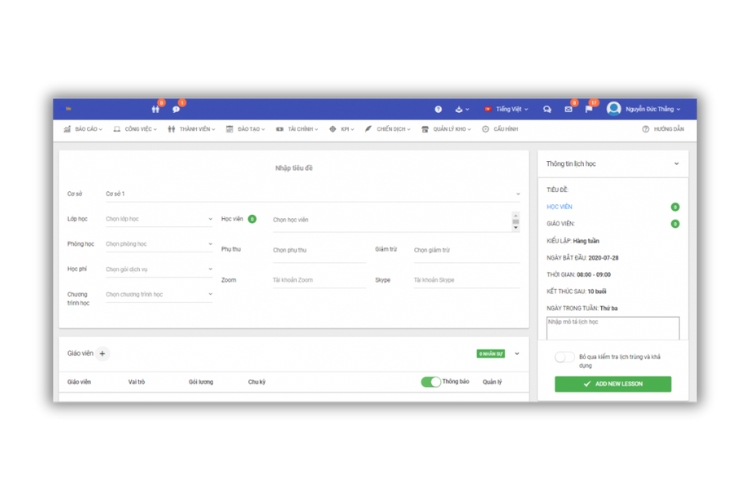Screen dimensions: 750x500
Task: Click the user avatar icon
Action: click(614, 109)
